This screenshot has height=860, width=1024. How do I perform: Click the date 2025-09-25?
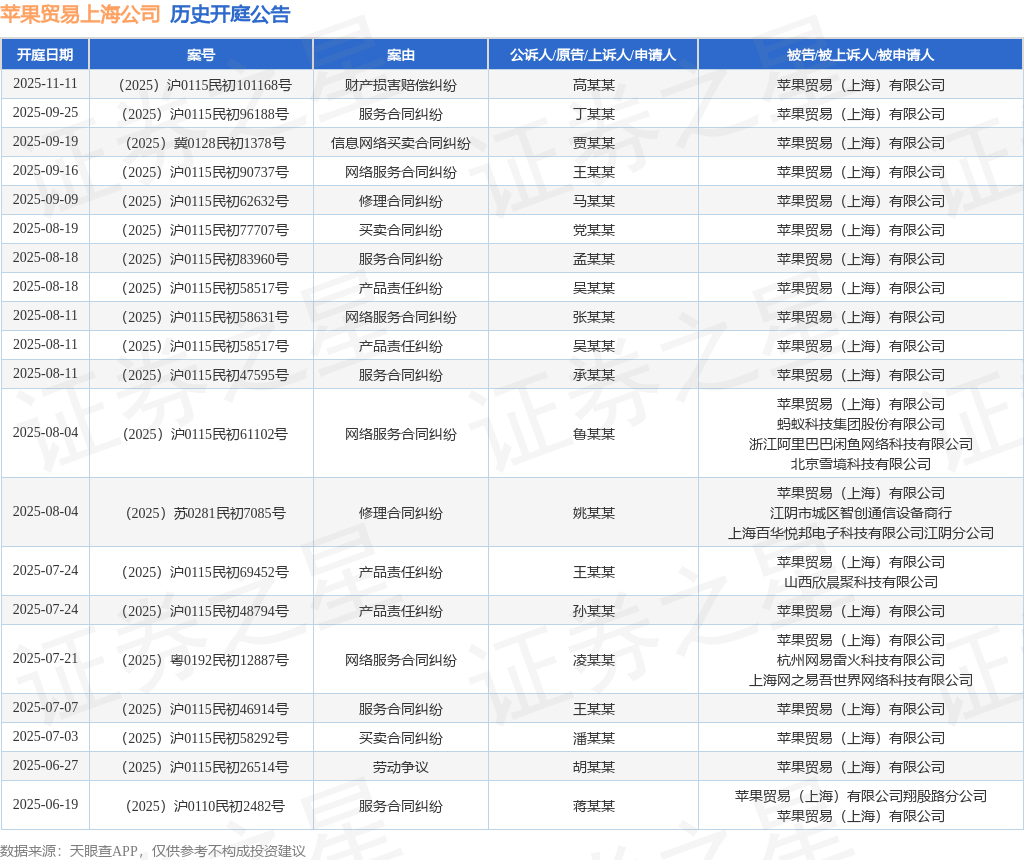(x=45, y=112)
